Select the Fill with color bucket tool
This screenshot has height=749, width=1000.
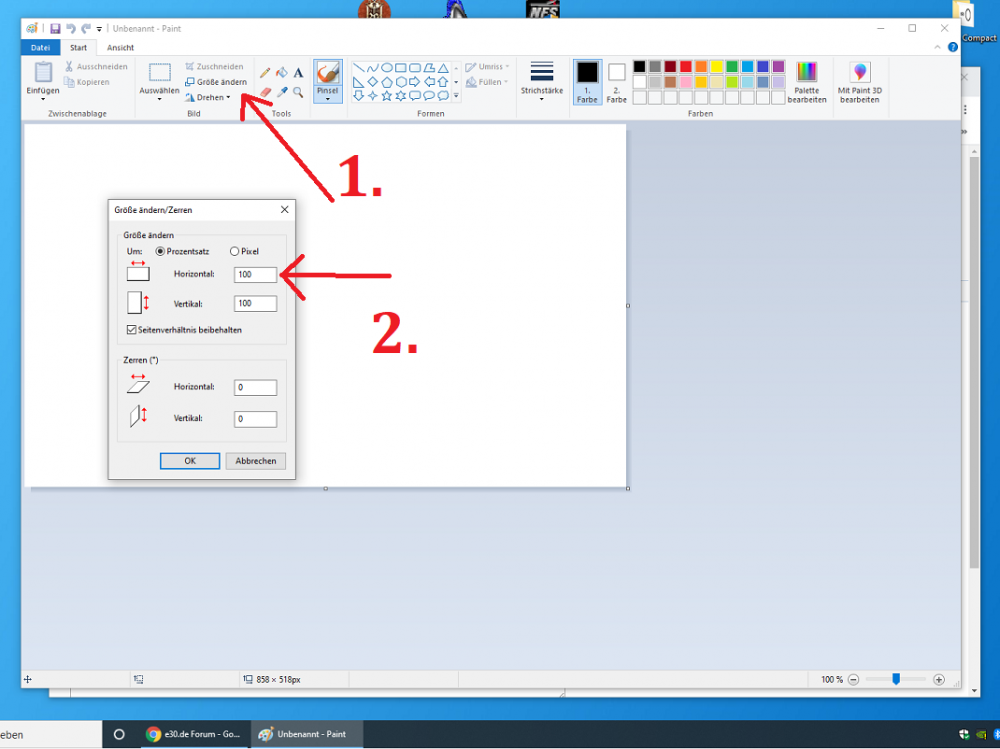[282, 73]
